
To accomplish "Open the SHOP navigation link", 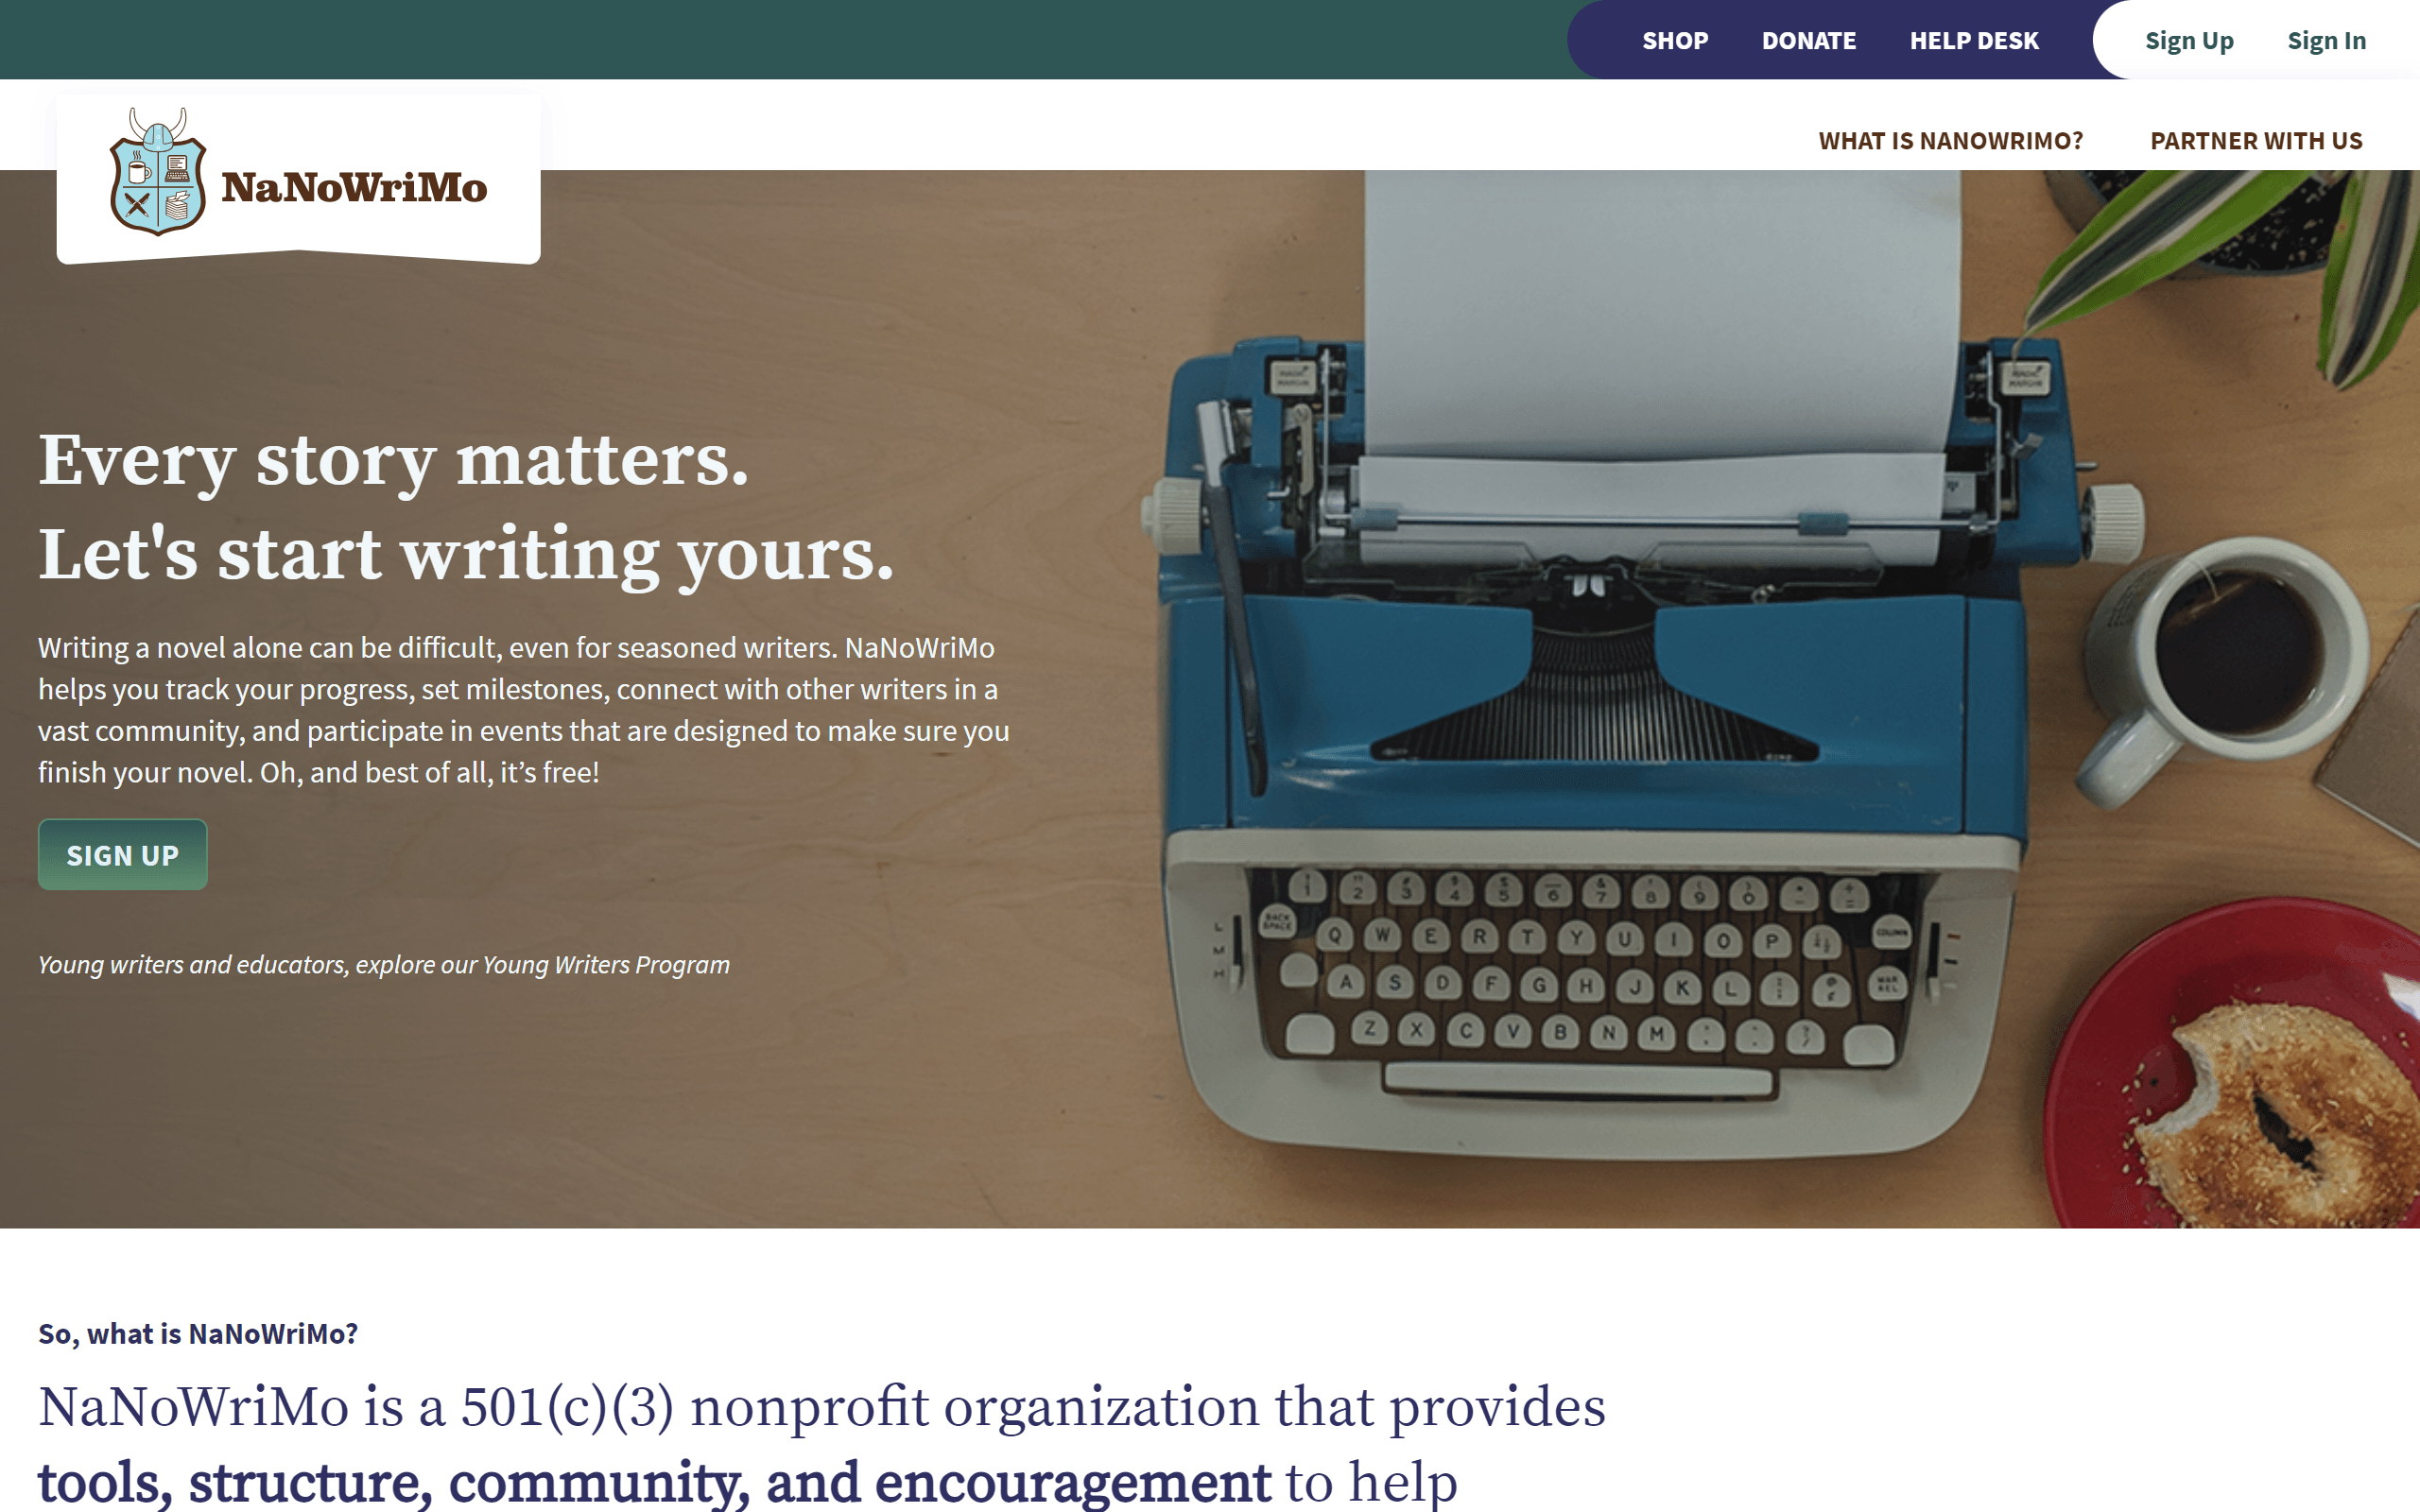I will click(1674, 39).
